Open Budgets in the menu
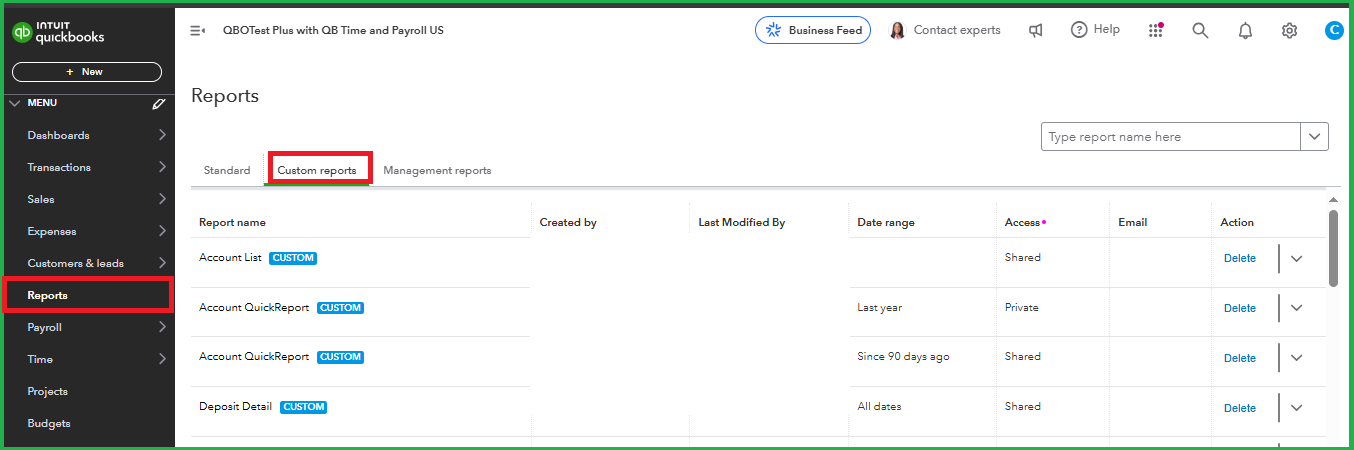The height and width of the screenshot is (450, 1354). (x=49, y=423)
